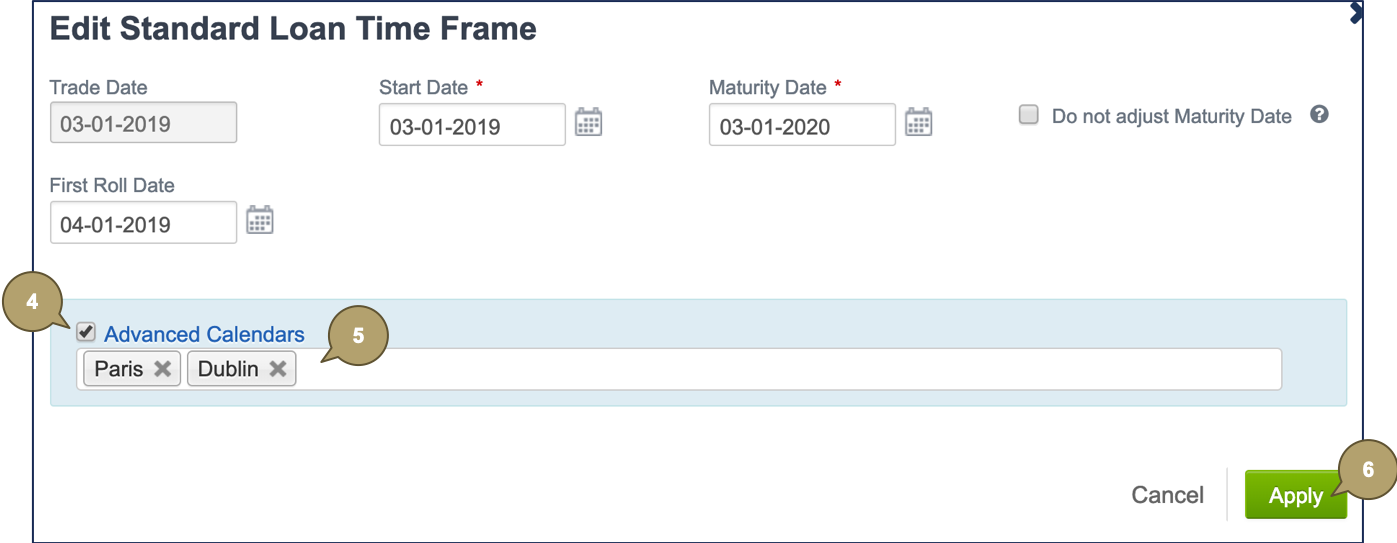Click the Advanced Calendars link
This screenshot has height=543, width=1397.
pyautogui.click(x=204, y=334)
